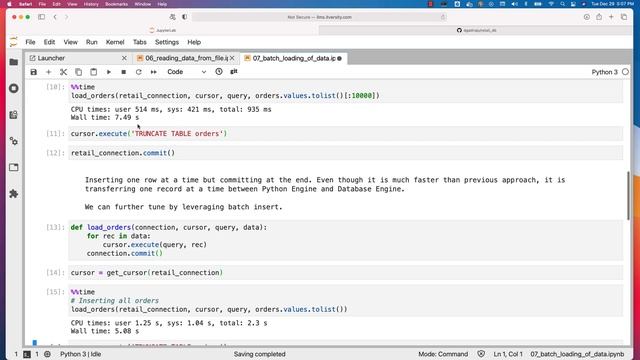Click the Ln 1, Col 1 status item
This screenshot has width=640, height=360.
508,354
